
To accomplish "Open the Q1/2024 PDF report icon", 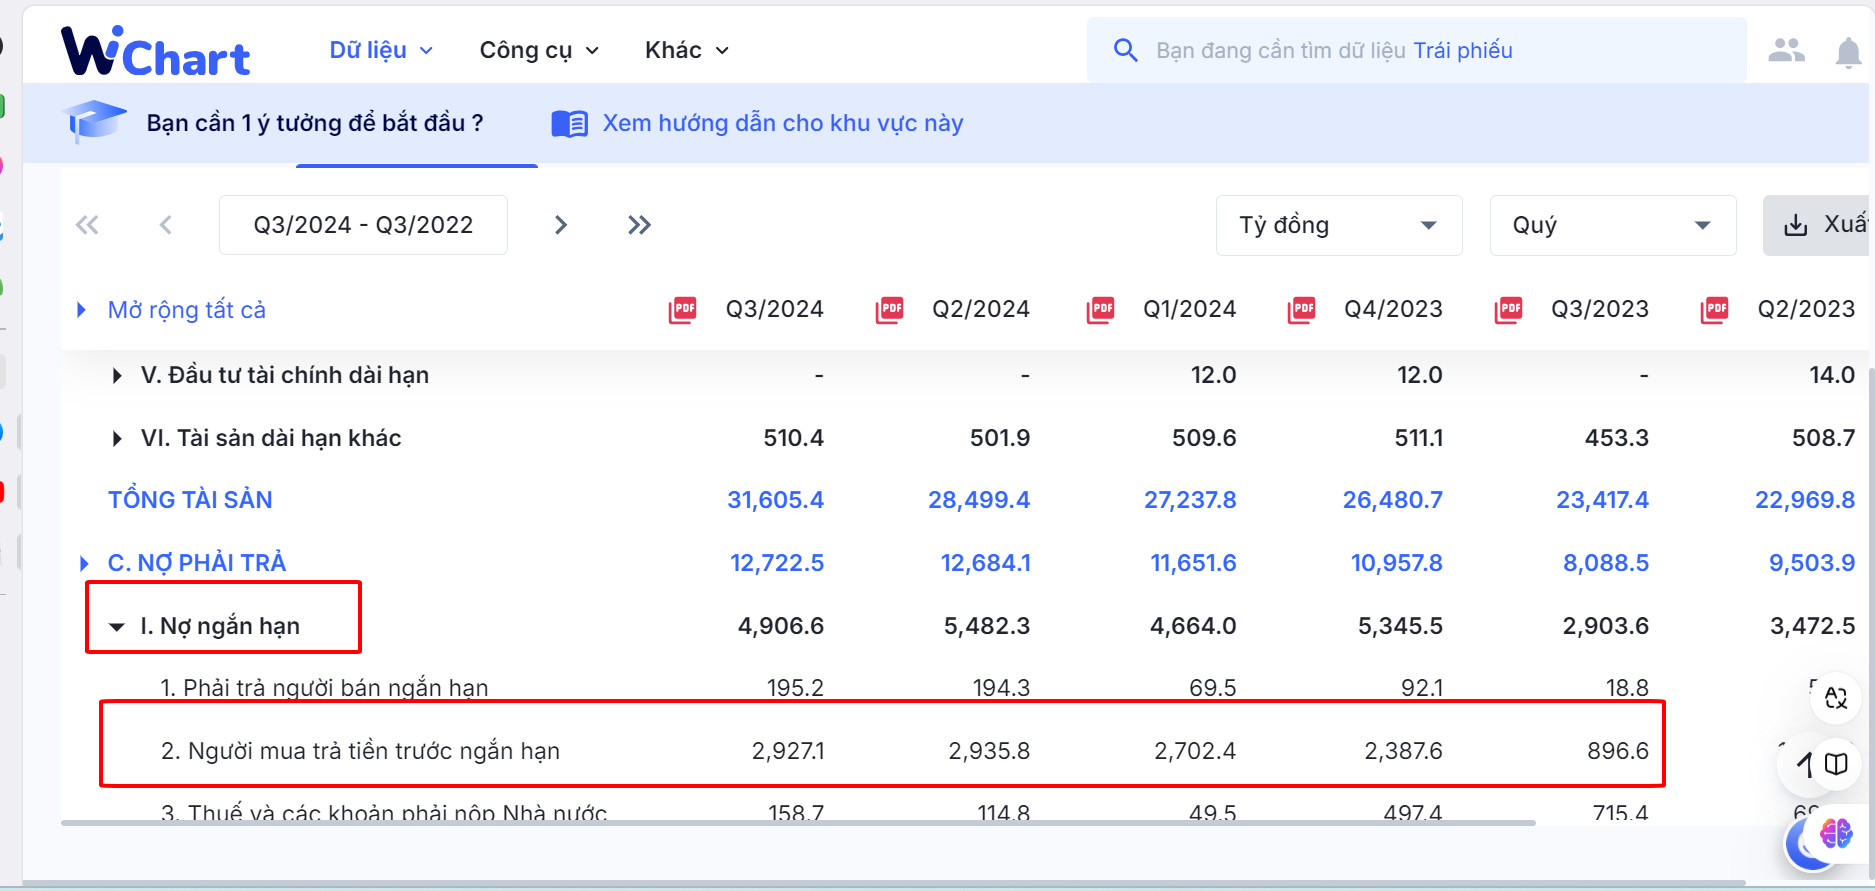I will click(x=1101, y=310).
